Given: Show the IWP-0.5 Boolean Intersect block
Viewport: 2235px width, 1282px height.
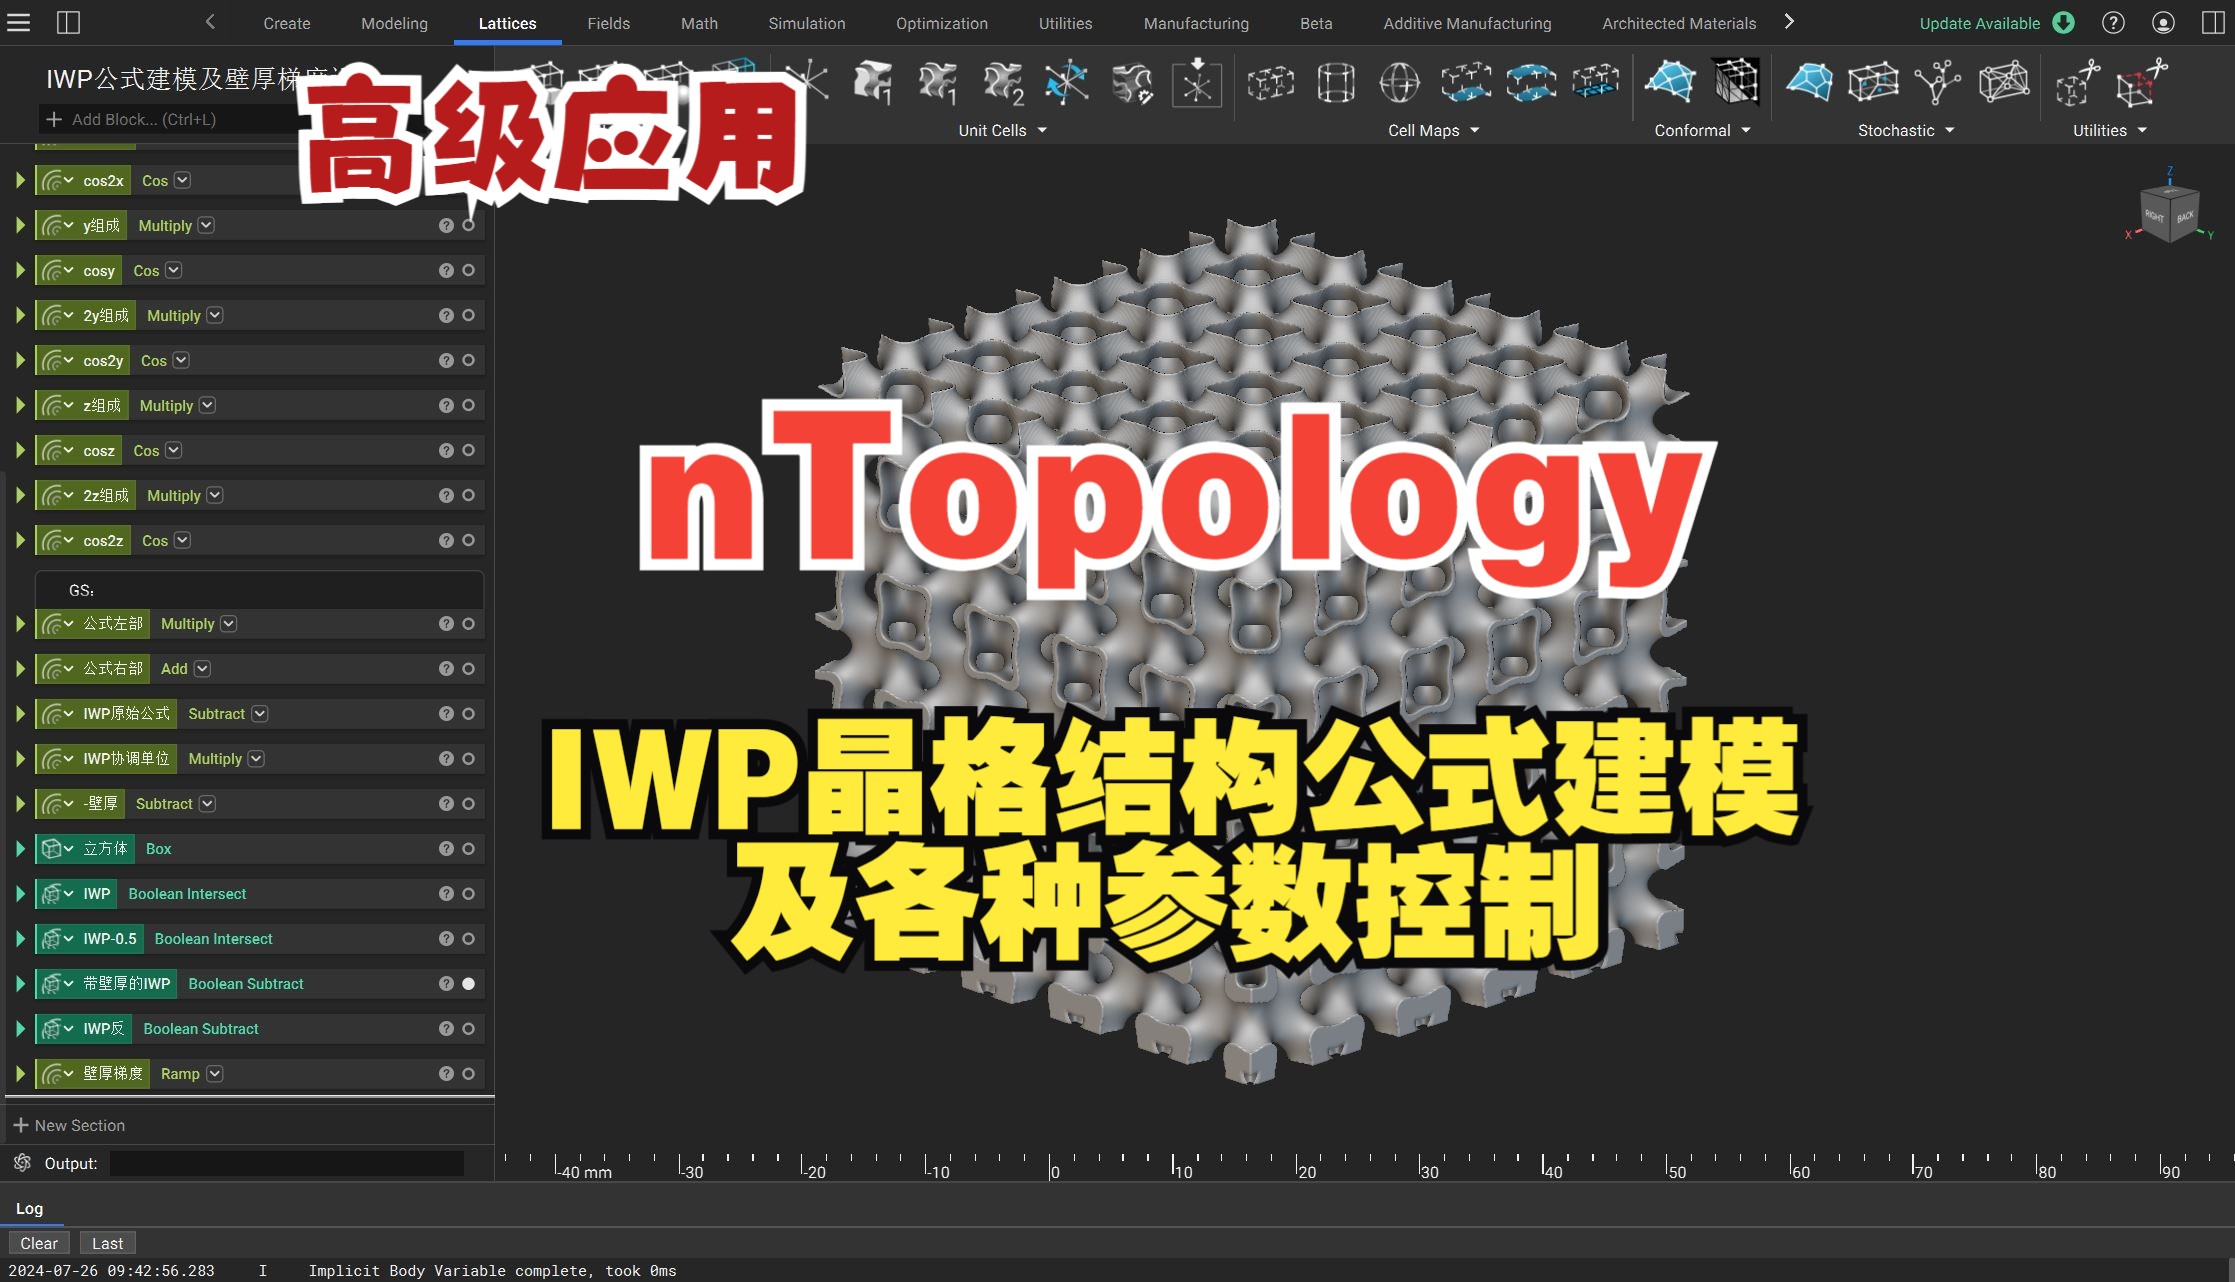Looking at the screenshot, I should pyautogui.click(x=468, y=939).
